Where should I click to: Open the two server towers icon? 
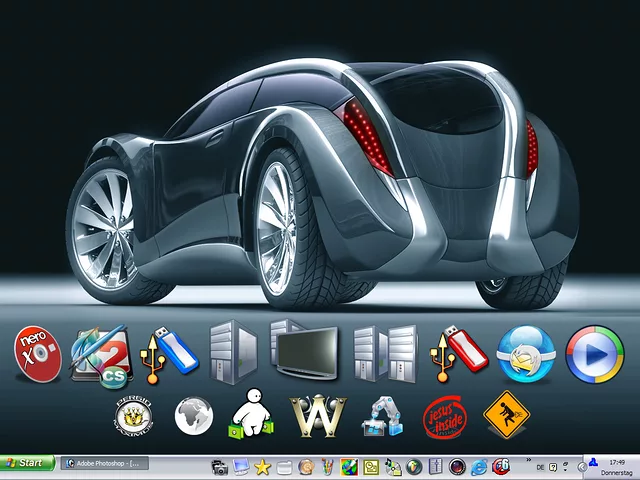pyautogui.click(x=385, y=353)
